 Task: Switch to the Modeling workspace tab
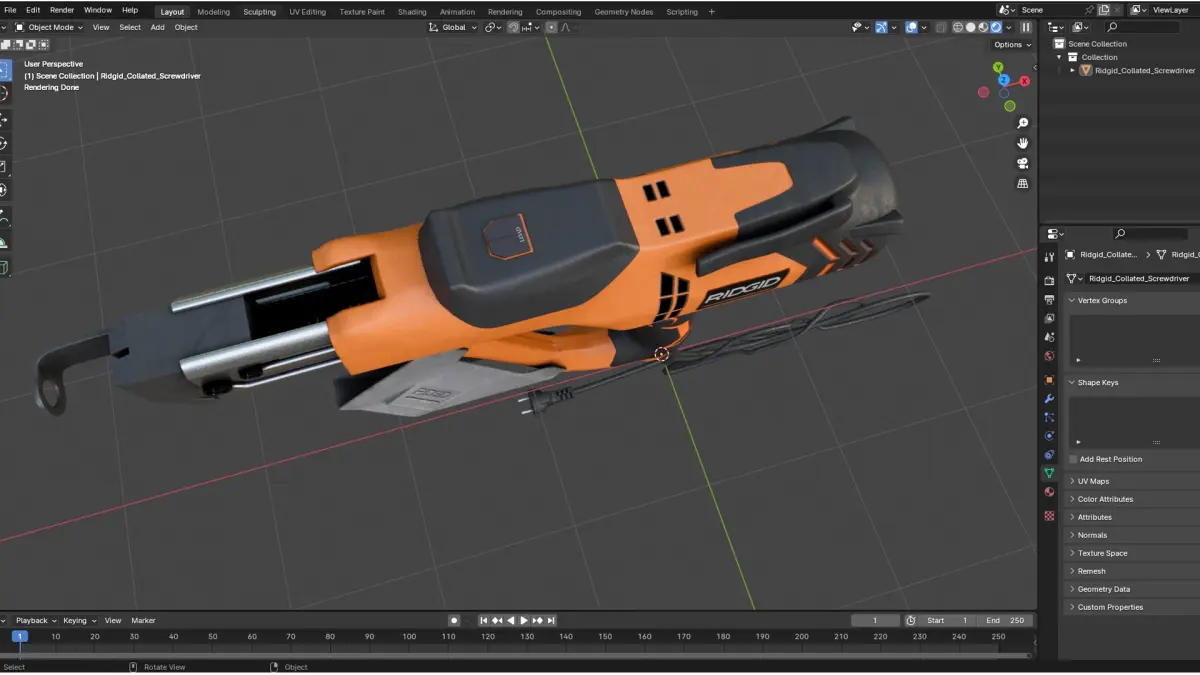point(213,12)
